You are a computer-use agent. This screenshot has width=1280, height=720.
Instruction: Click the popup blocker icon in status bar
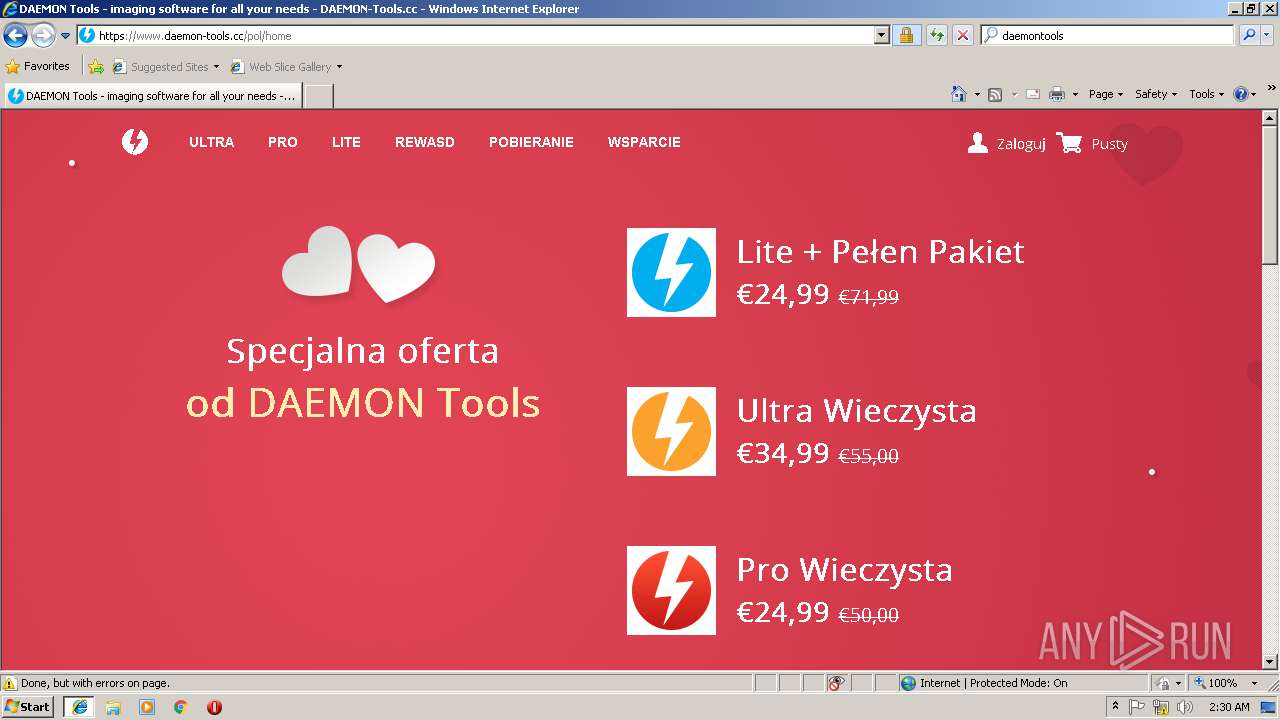(x=836, y=683)
